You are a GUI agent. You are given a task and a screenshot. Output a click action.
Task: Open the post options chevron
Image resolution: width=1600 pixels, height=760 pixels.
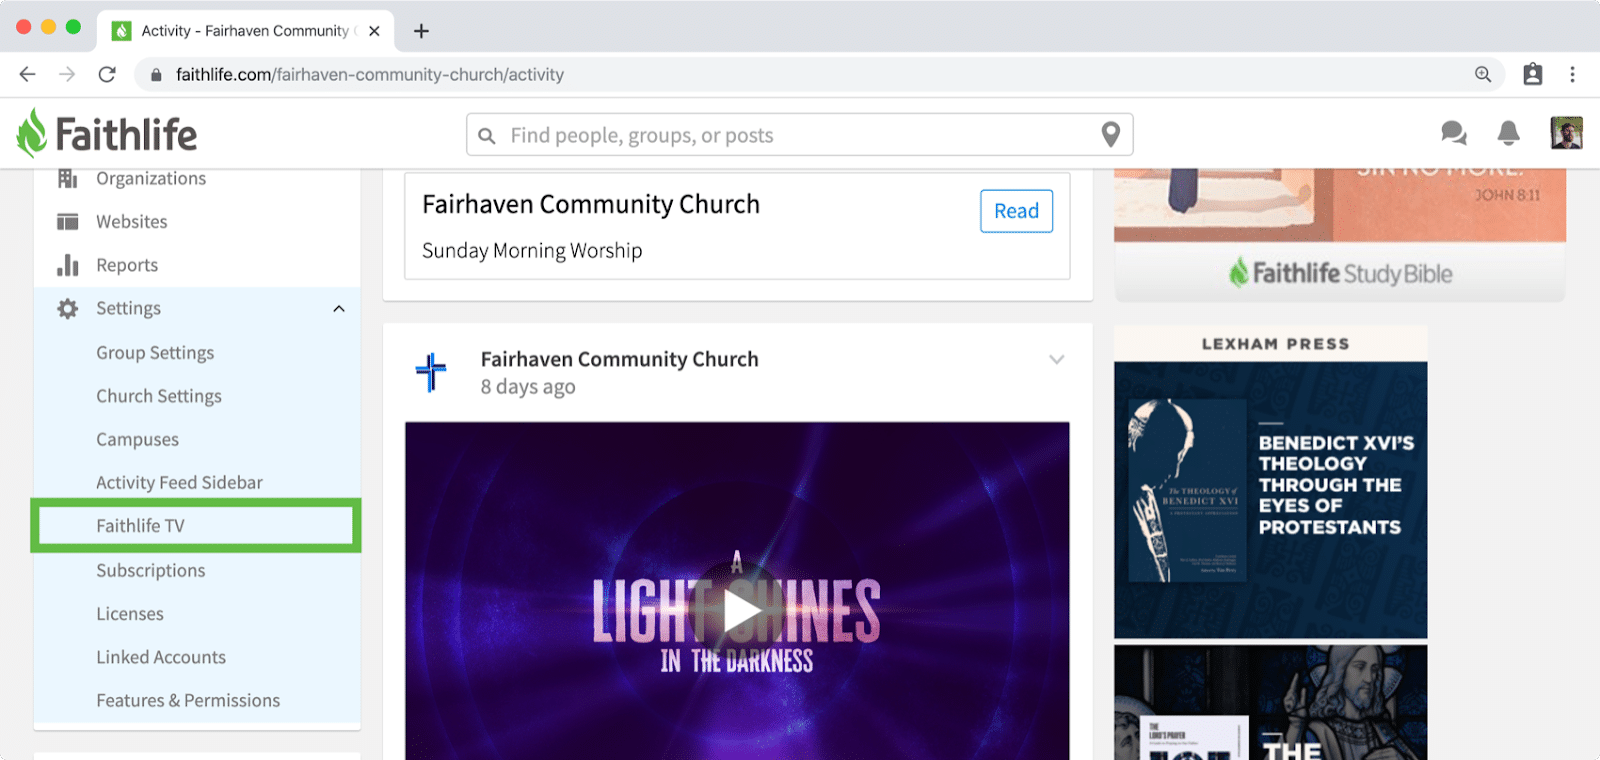(1056, 360)
